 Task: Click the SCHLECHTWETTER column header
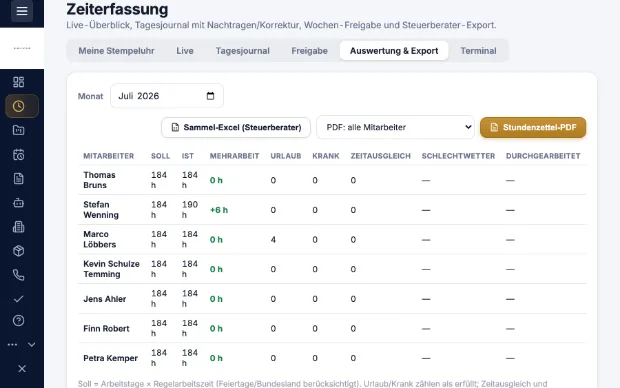tap(458, 156)
